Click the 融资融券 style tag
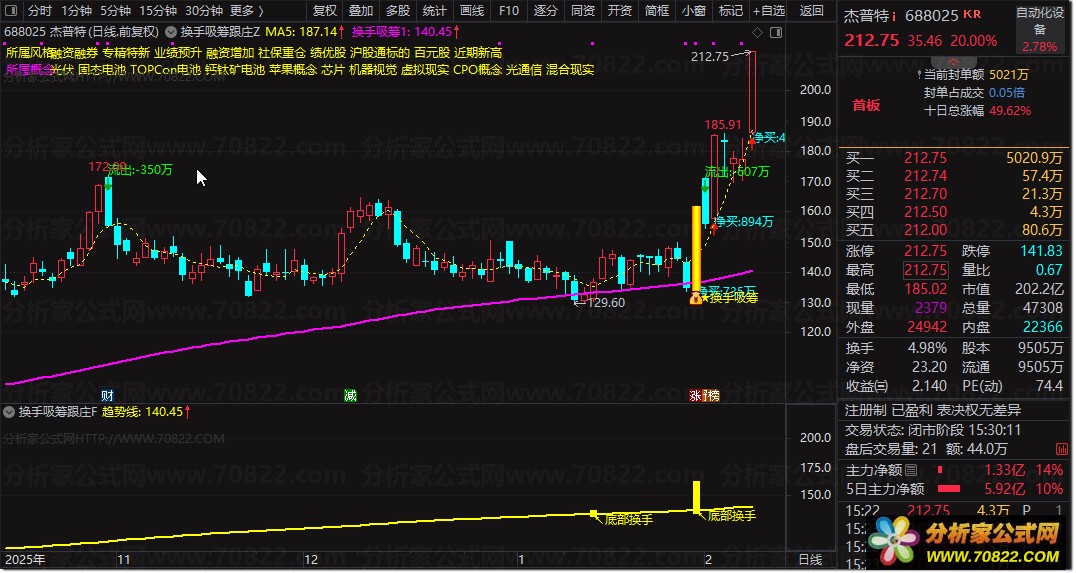This screenshot has height=573, width=1076. click(75, 53)
